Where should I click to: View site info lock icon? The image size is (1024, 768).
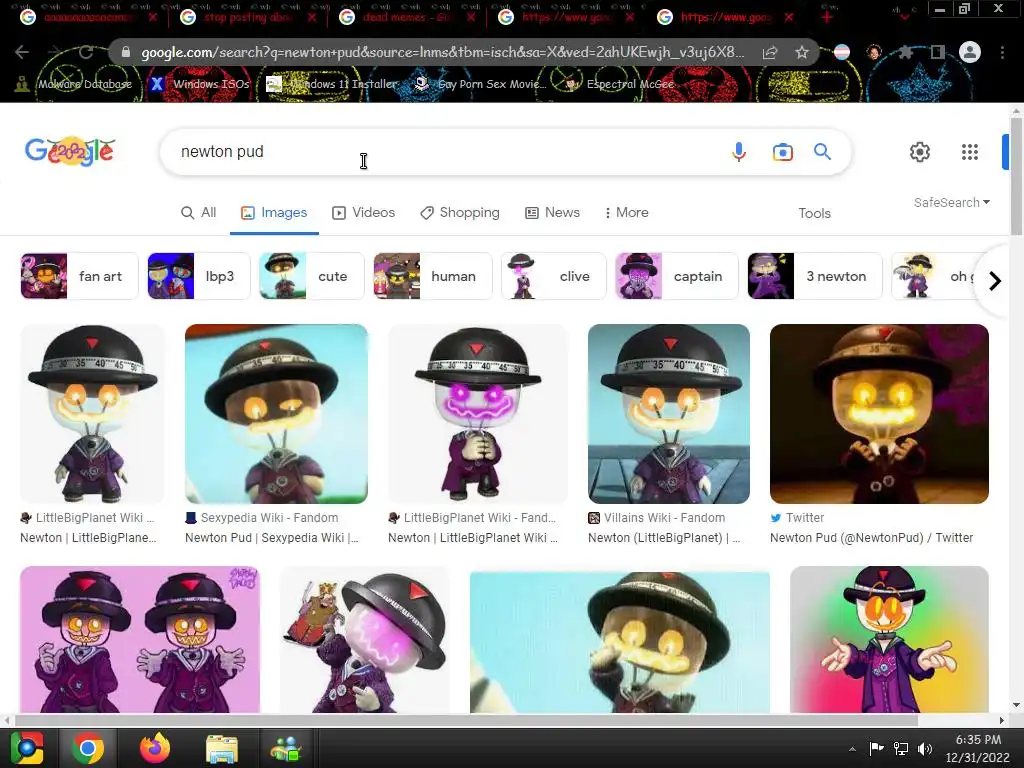coord(126,52)
